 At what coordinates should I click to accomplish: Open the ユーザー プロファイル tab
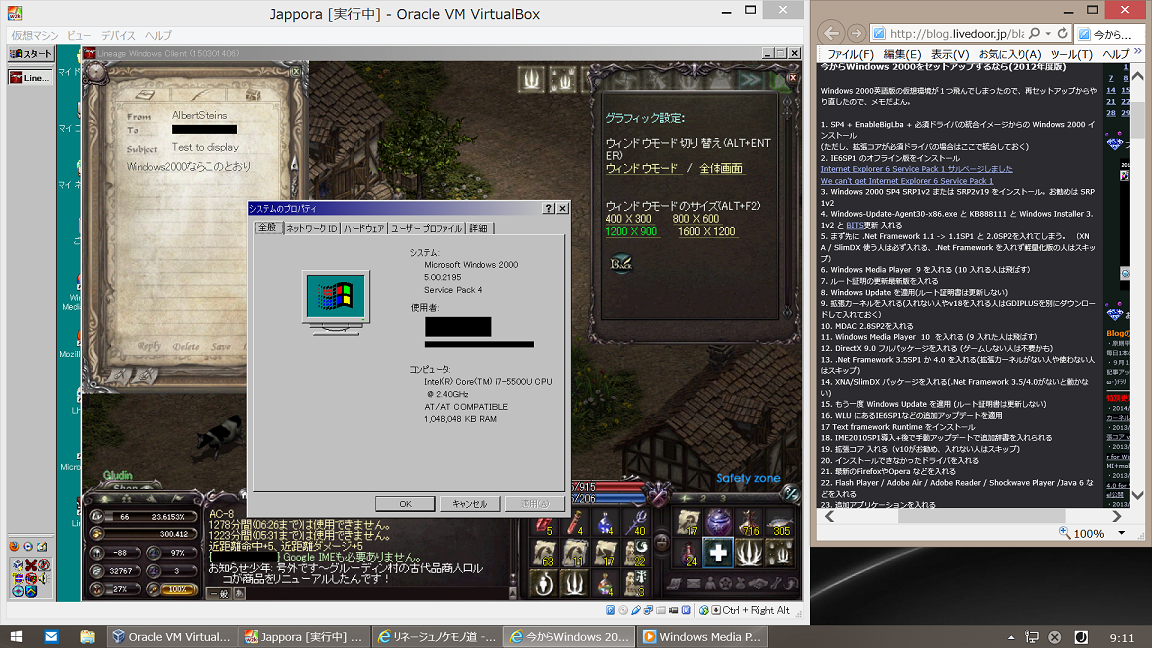point(426,228)
